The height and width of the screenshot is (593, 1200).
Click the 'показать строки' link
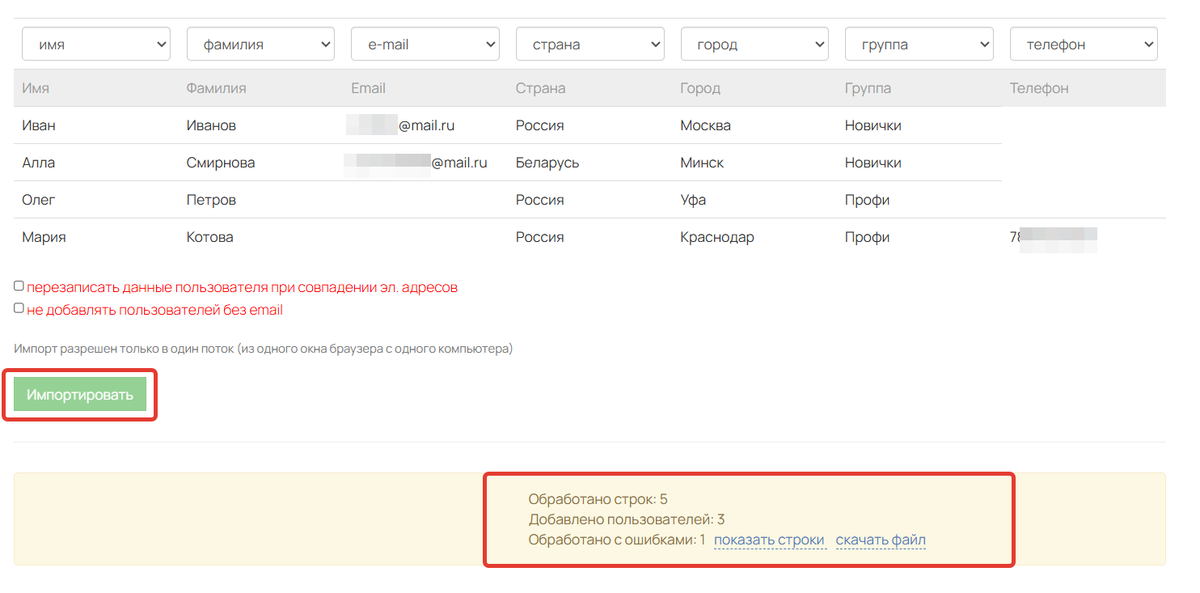pos(769,540)
